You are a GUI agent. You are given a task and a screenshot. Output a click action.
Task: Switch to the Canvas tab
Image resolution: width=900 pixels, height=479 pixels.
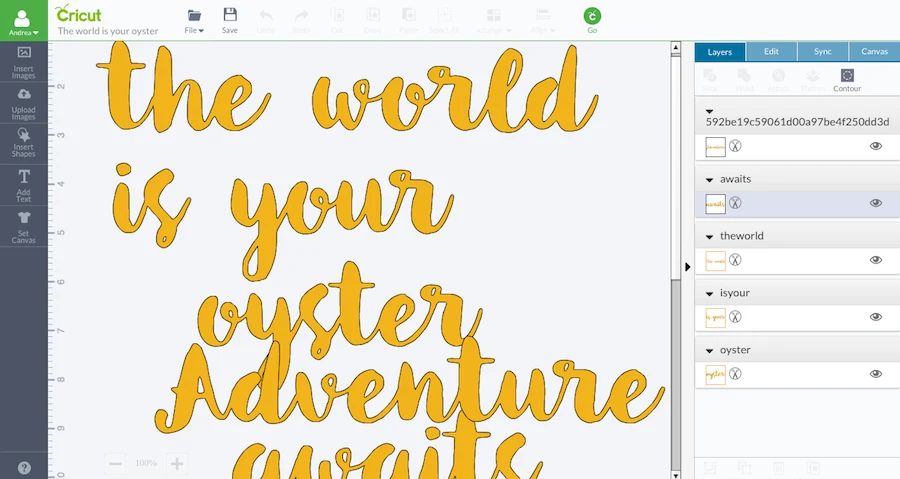click(x=874, y=52)
